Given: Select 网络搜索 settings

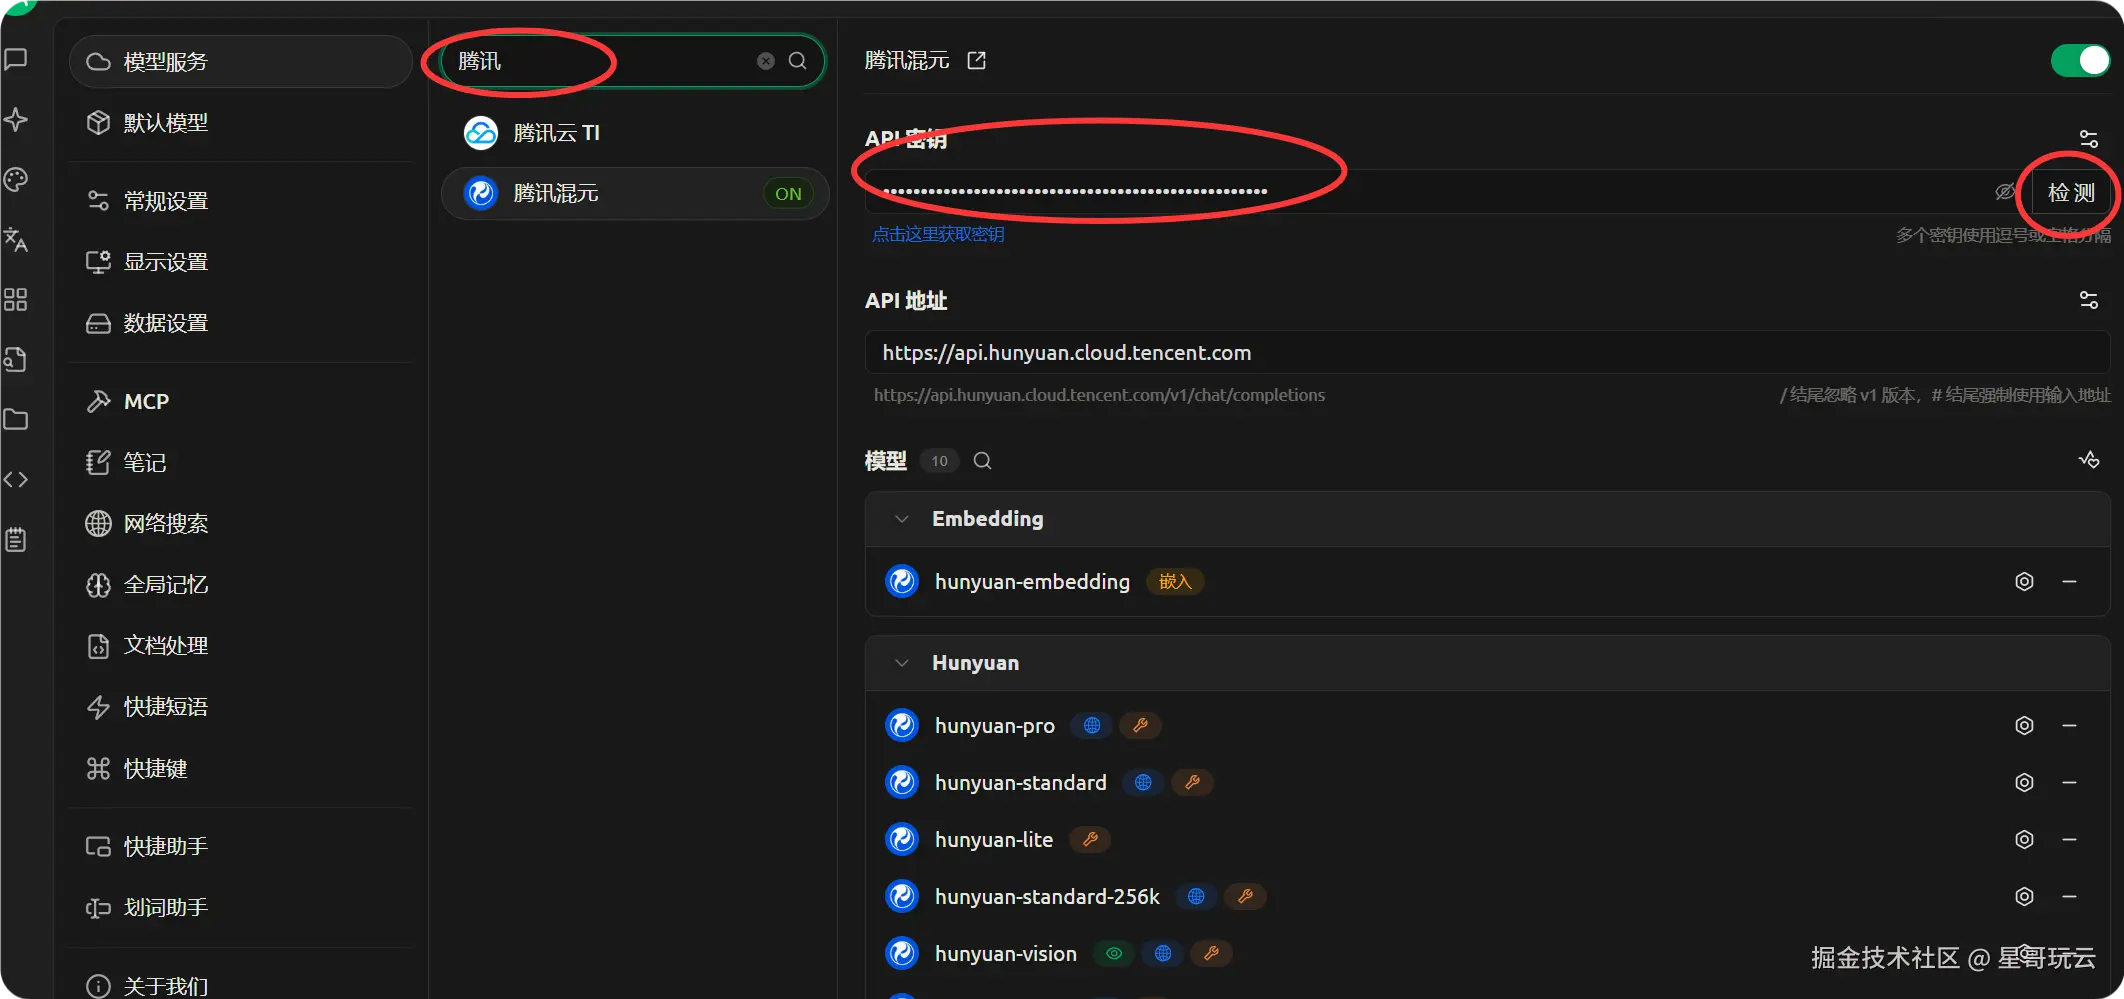Looking at the screenshot, I should tap(241, 524).
